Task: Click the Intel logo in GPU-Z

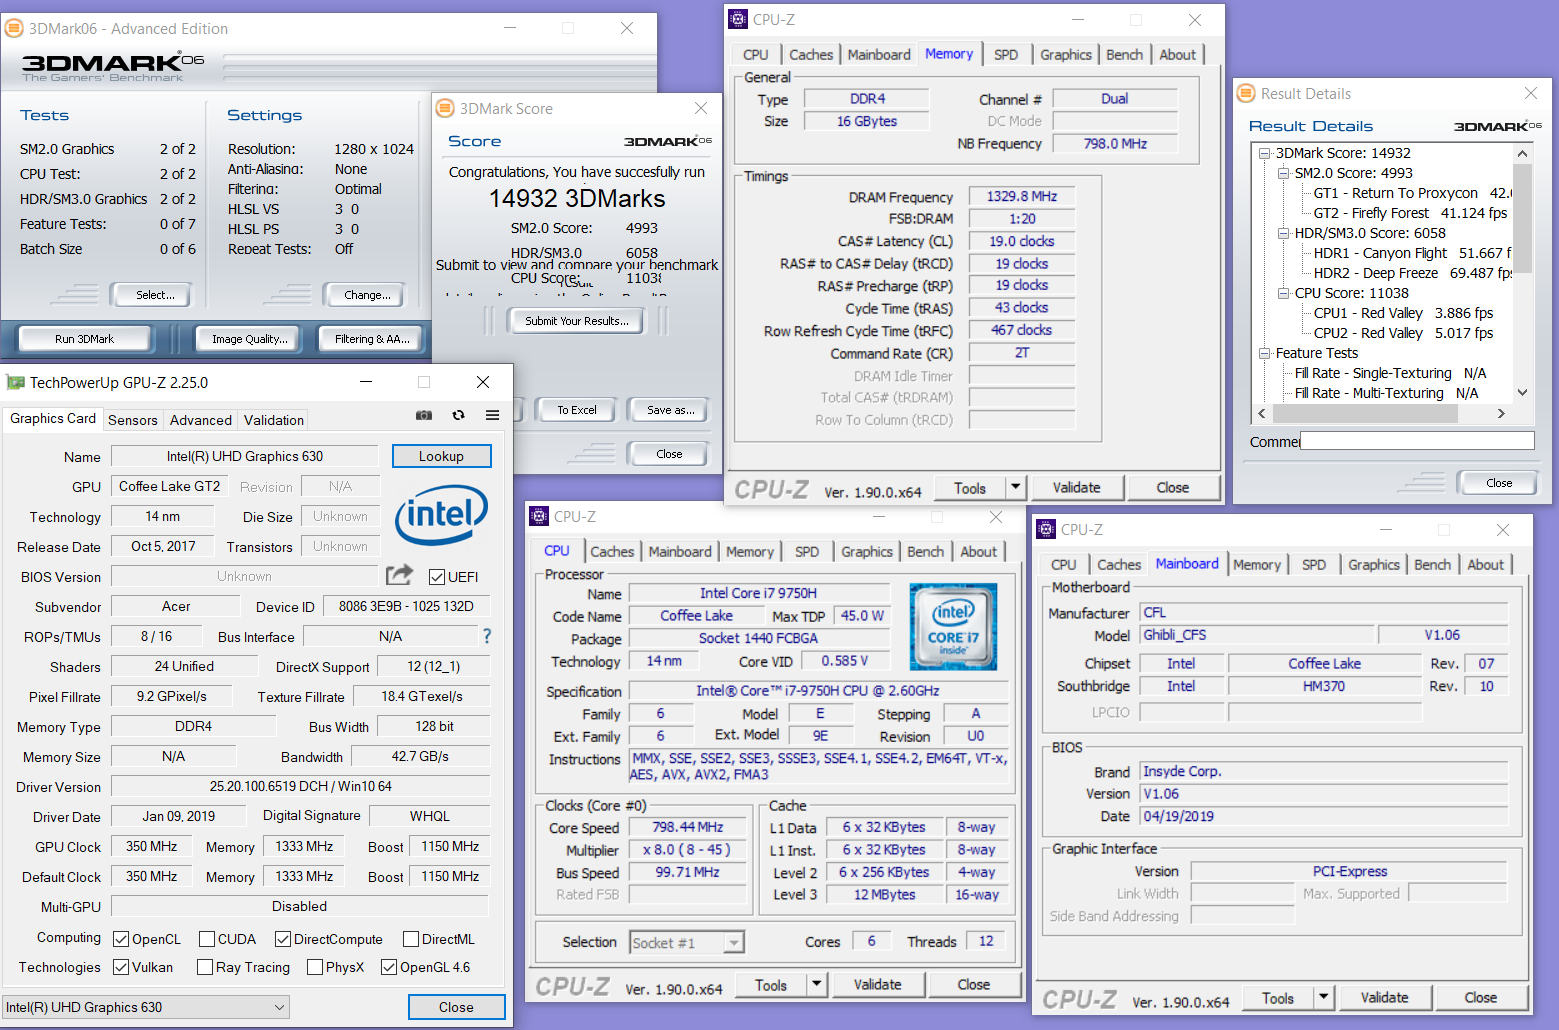Action: (x=441, y=515)
